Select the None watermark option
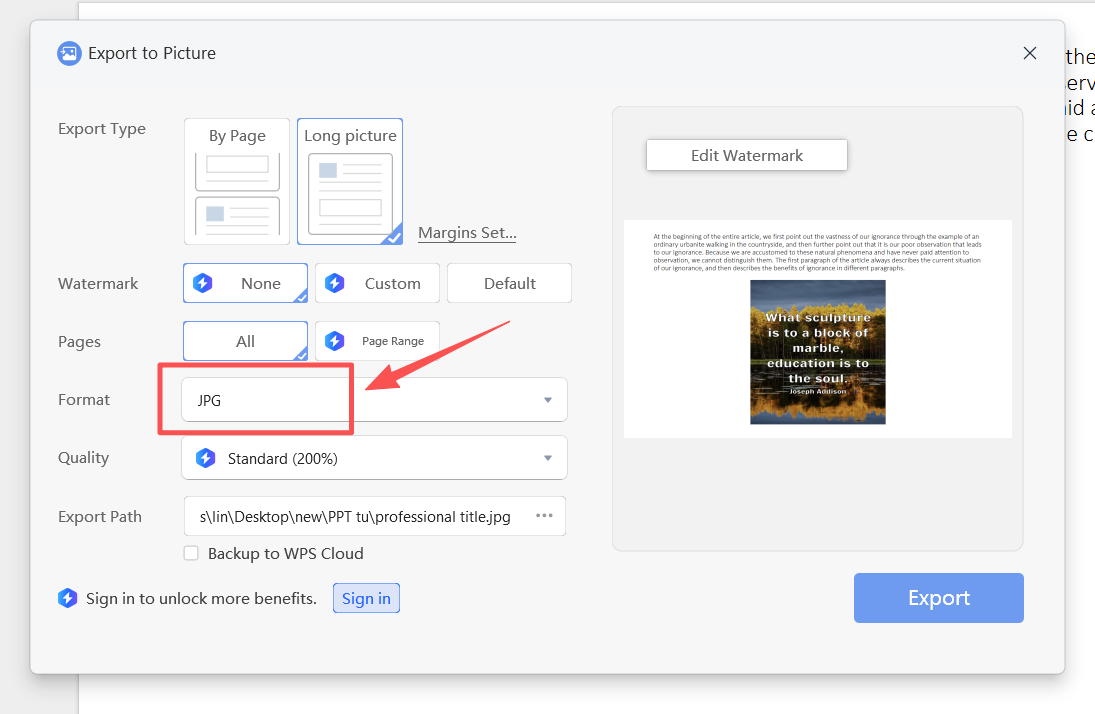The width and height of the screenshot is (1095, 714). [x=246, y=284]
